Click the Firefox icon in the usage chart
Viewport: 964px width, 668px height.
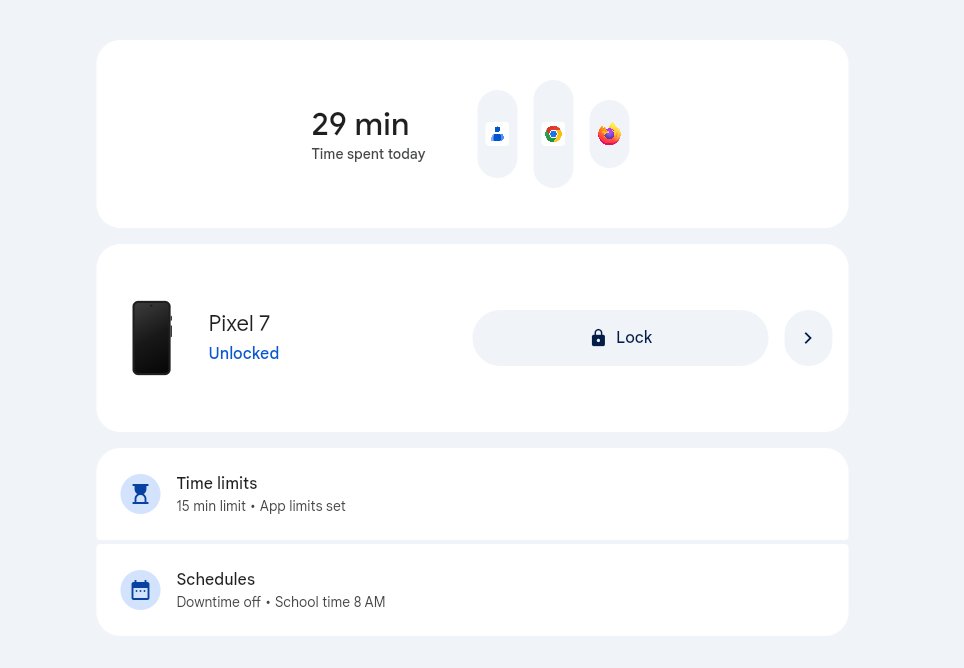[x=609, y=134]
